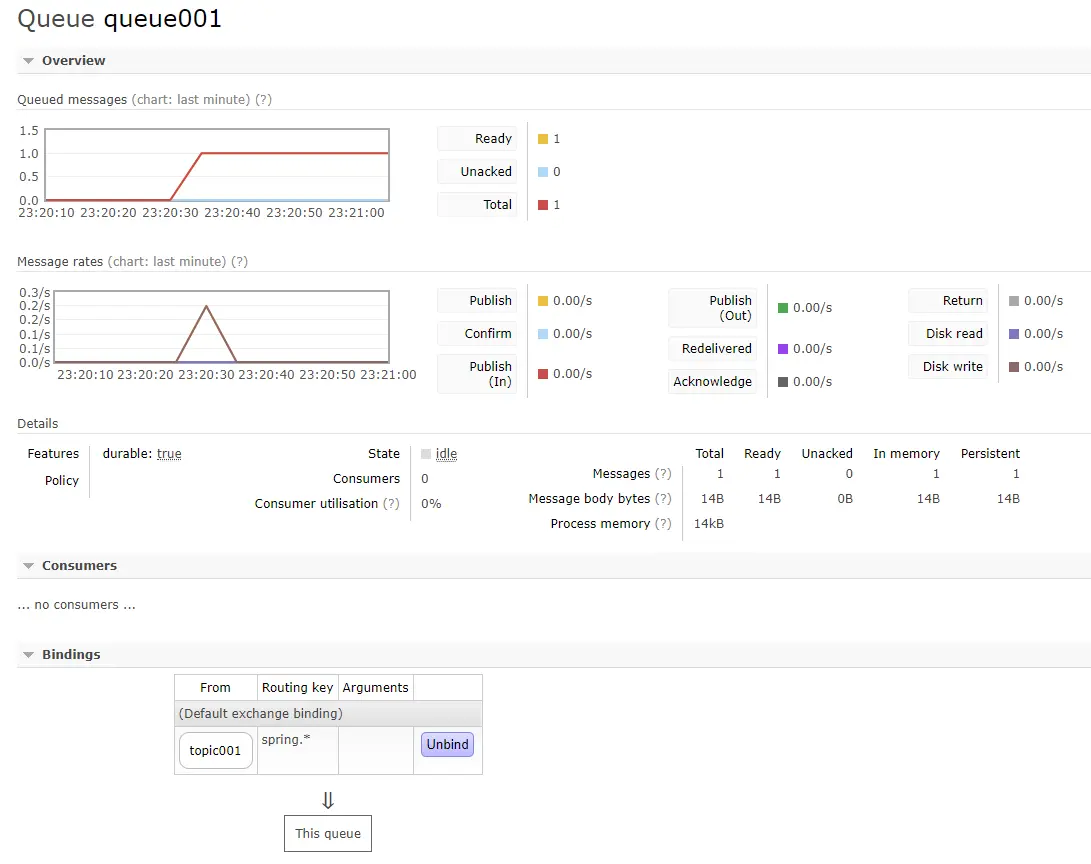Toggle the Return rate series

click(x=948, y=301)
